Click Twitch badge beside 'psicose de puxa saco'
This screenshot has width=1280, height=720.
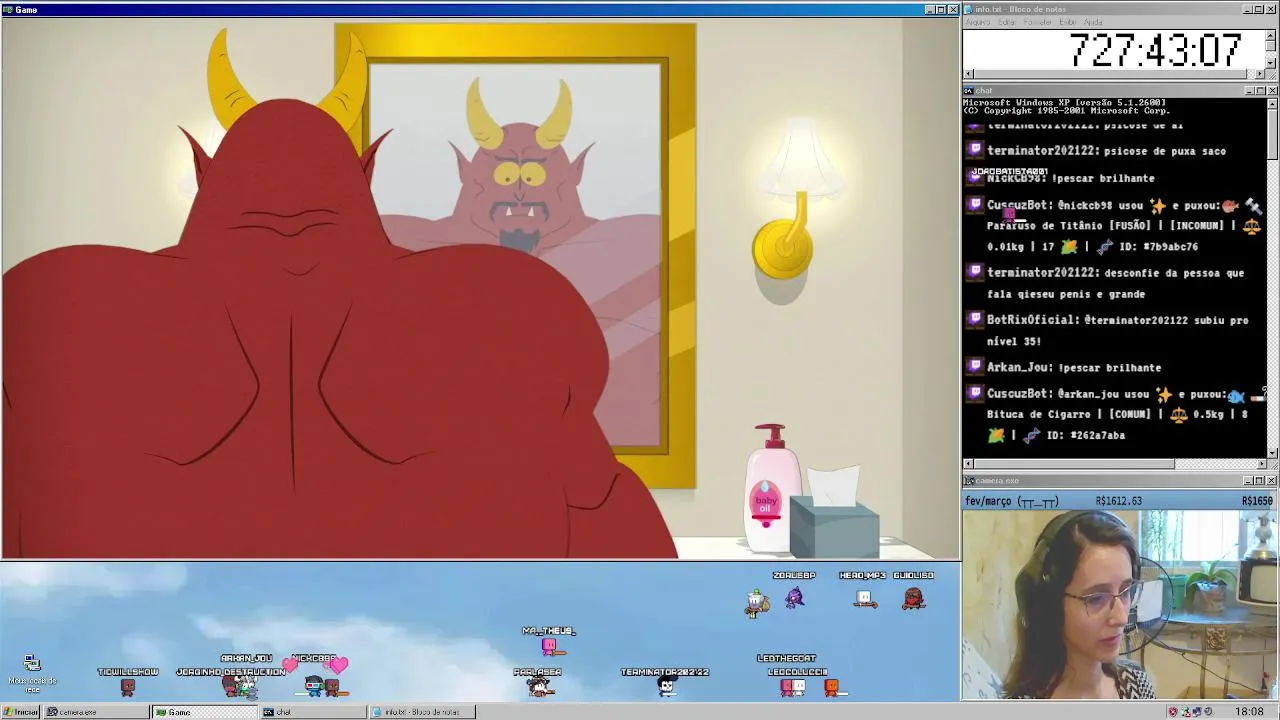click(x=976, y=150)
